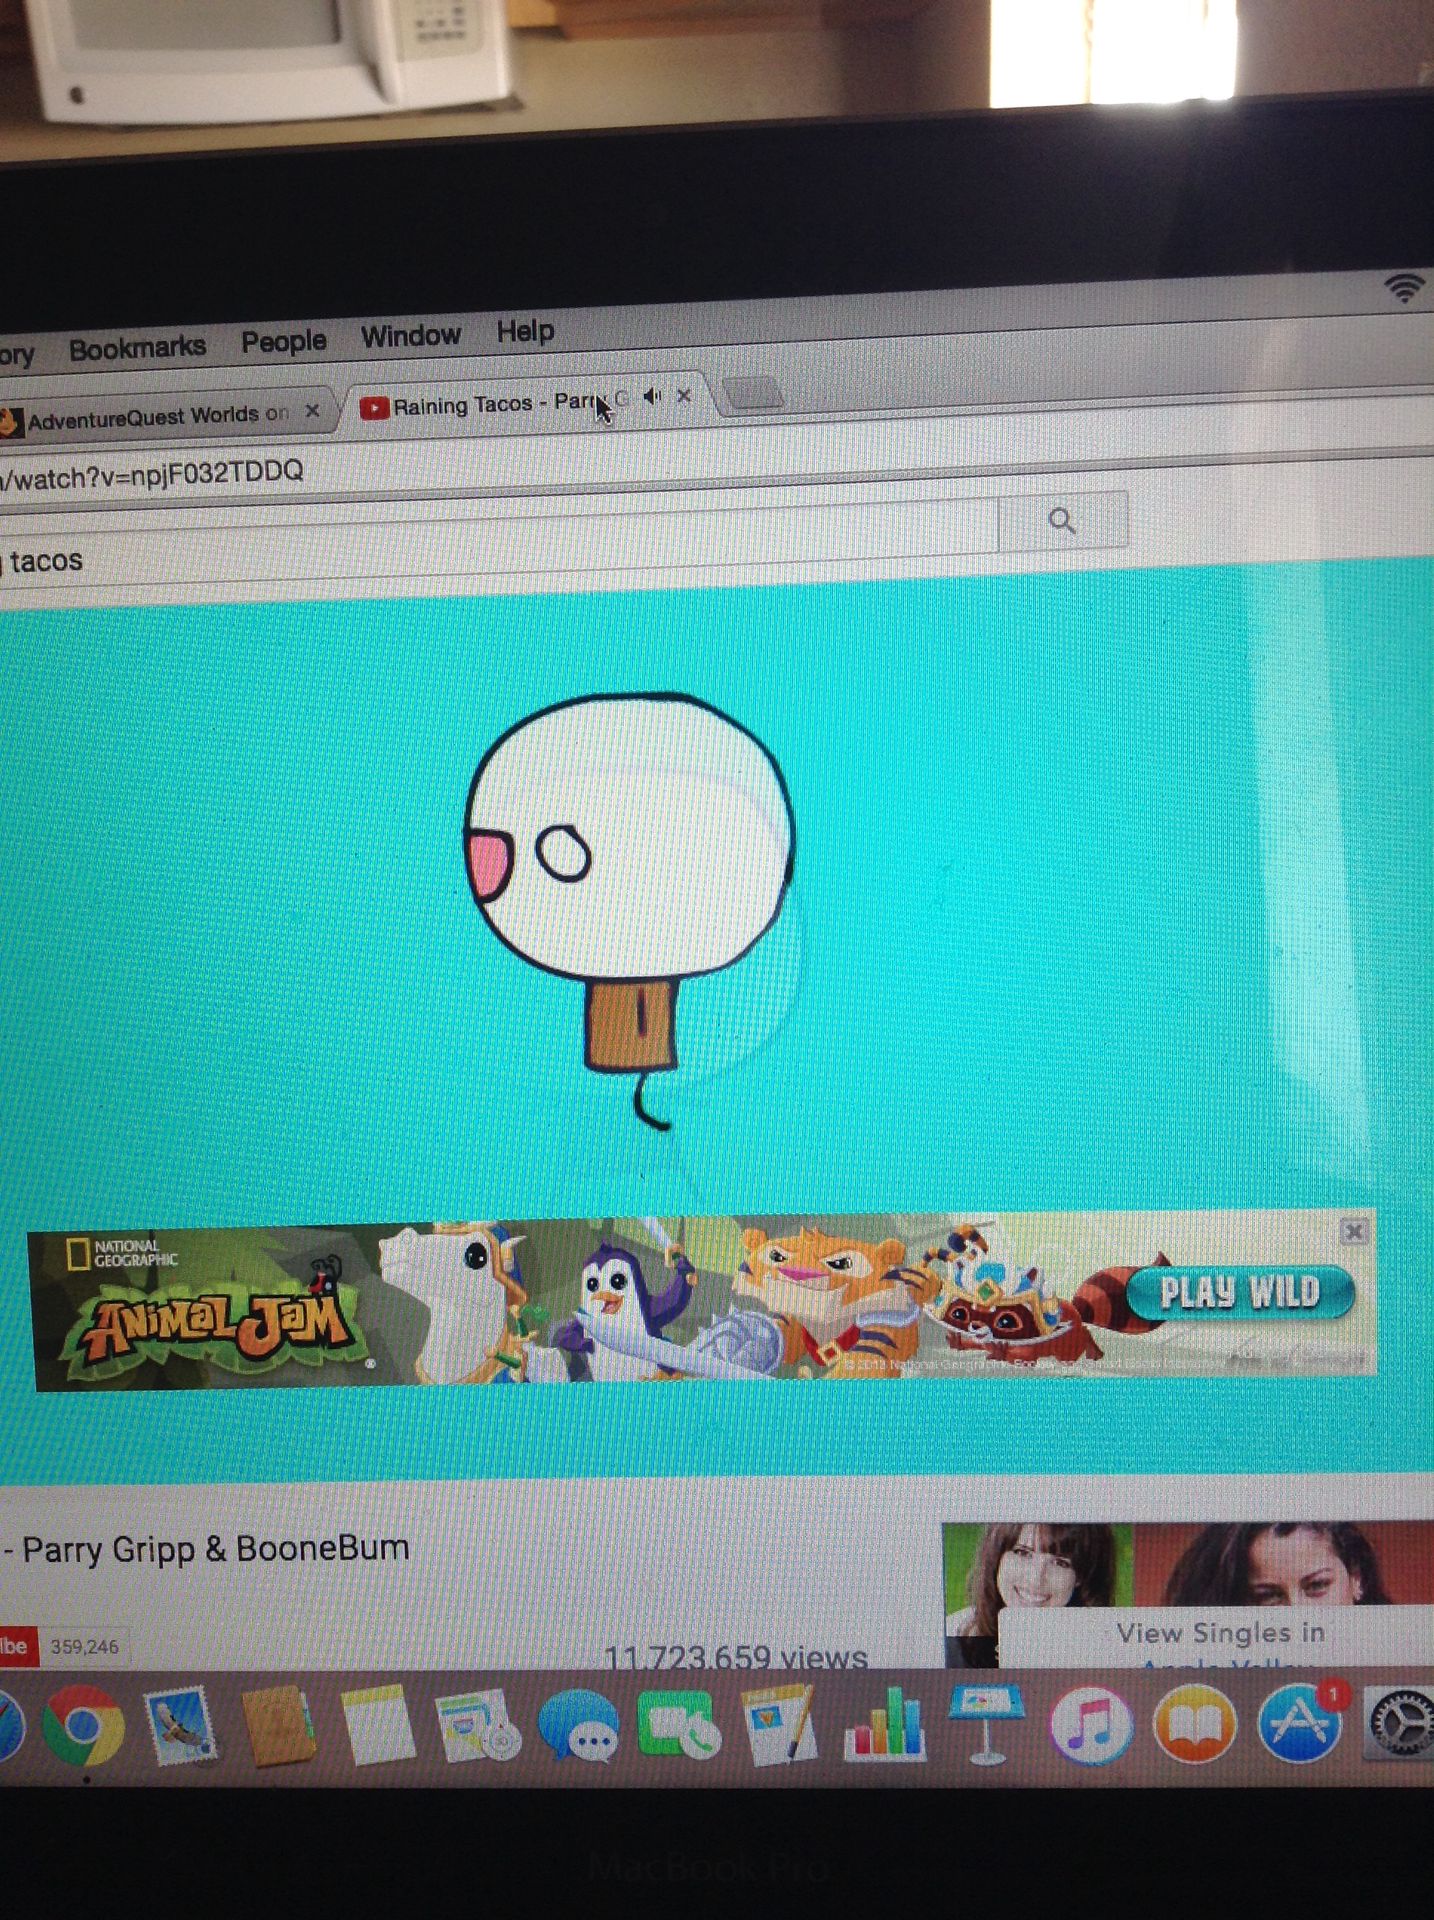Click the 359,246 subscriber count

click(85, 1647)
